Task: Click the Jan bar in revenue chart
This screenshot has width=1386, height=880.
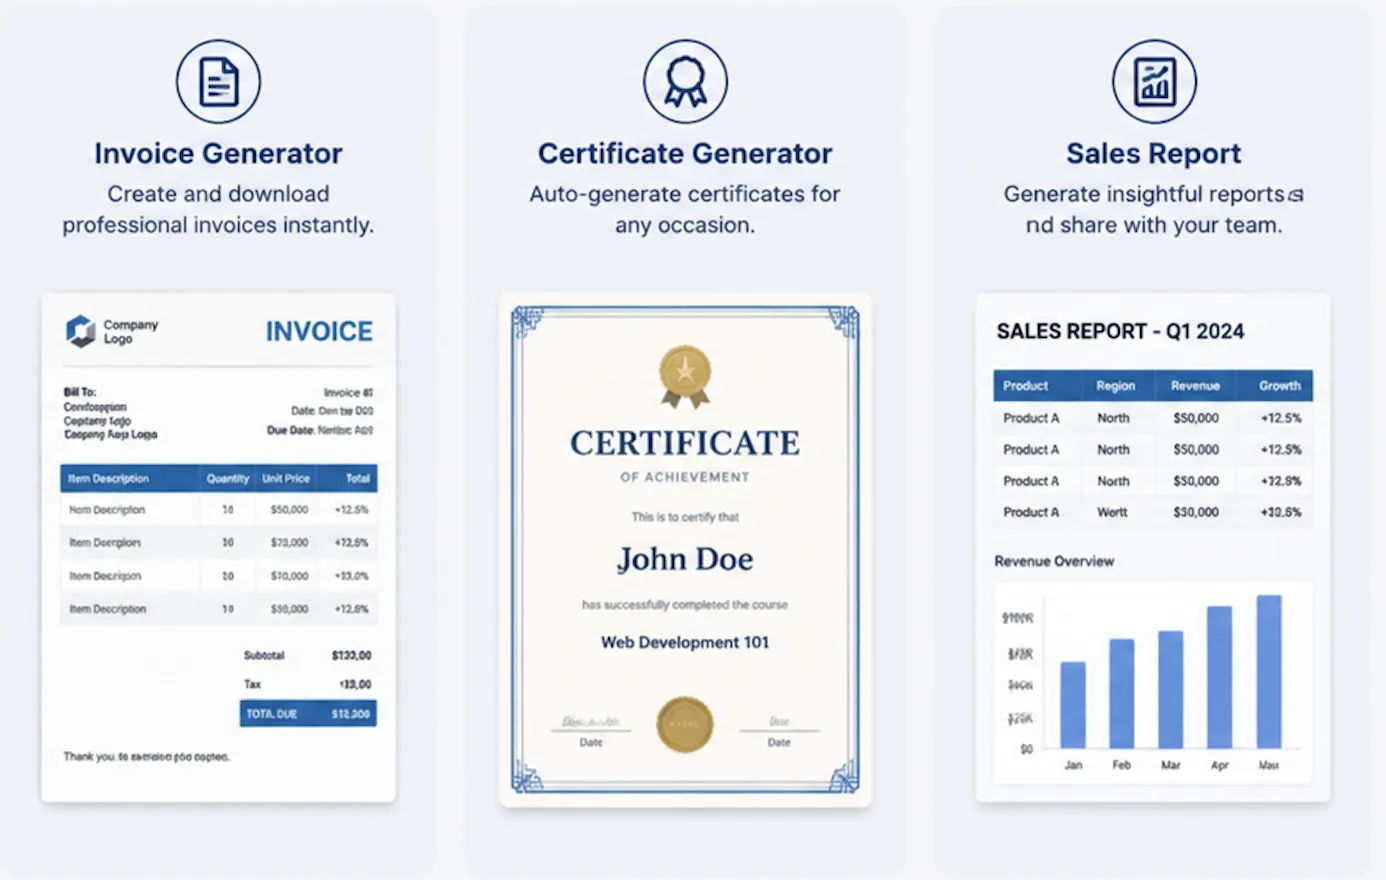Action: click(x=1073, y=705)
